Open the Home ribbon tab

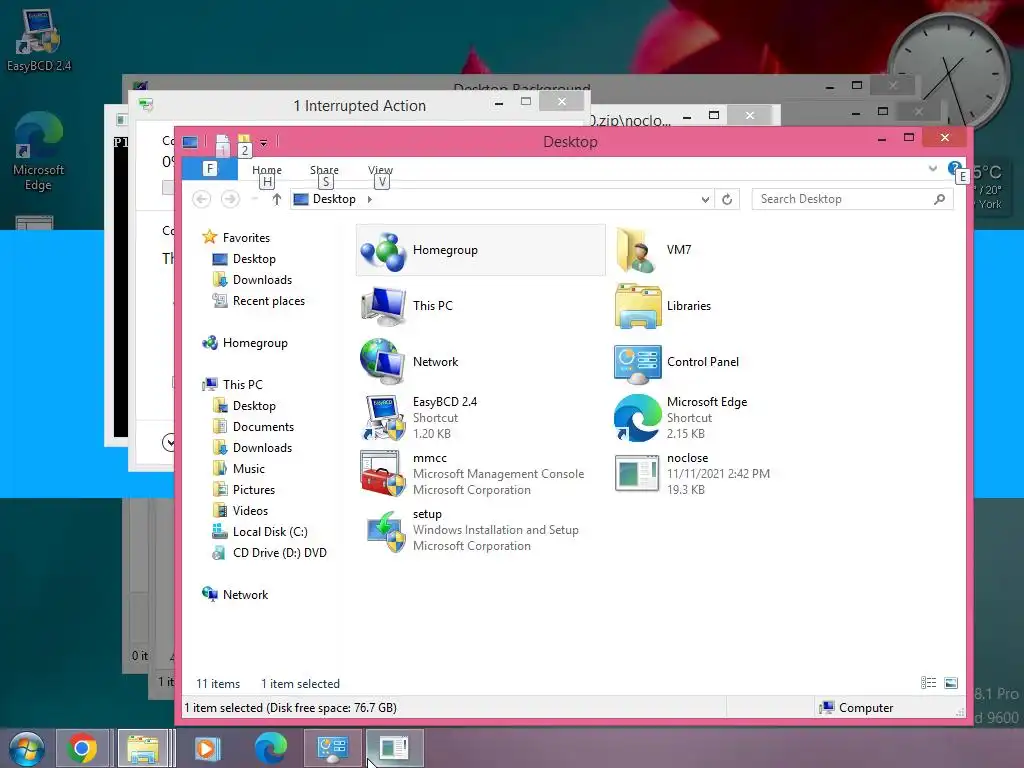267,170
